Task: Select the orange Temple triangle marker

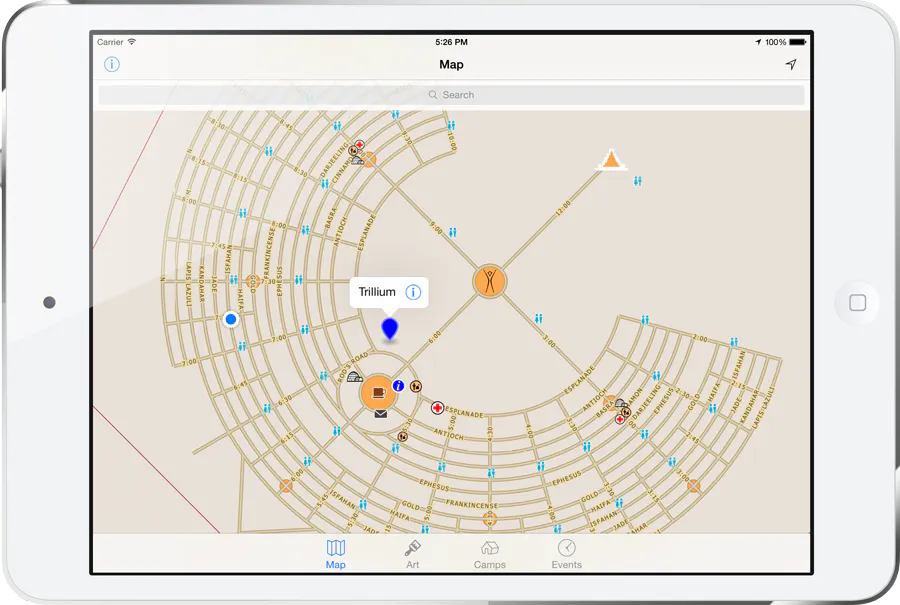Action: tap(612, 160)
